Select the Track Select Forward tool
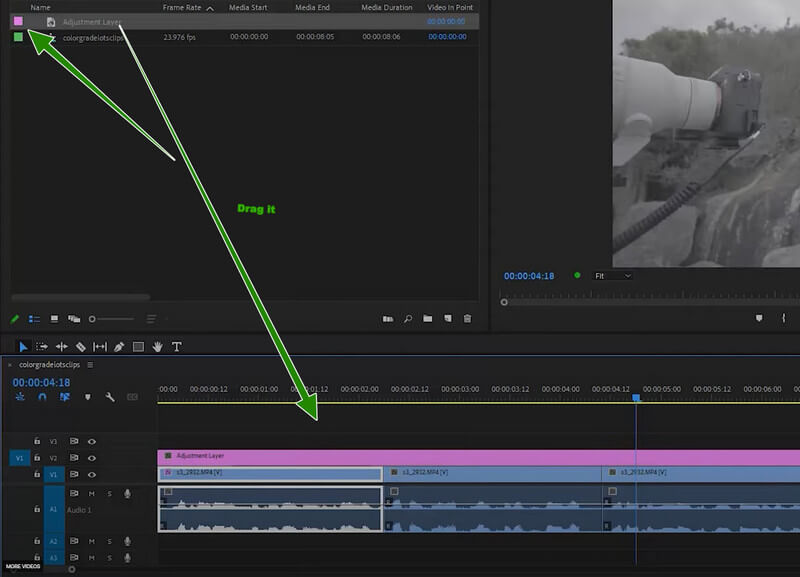This screenshot has width=800, height=577. tap(42, 347)
